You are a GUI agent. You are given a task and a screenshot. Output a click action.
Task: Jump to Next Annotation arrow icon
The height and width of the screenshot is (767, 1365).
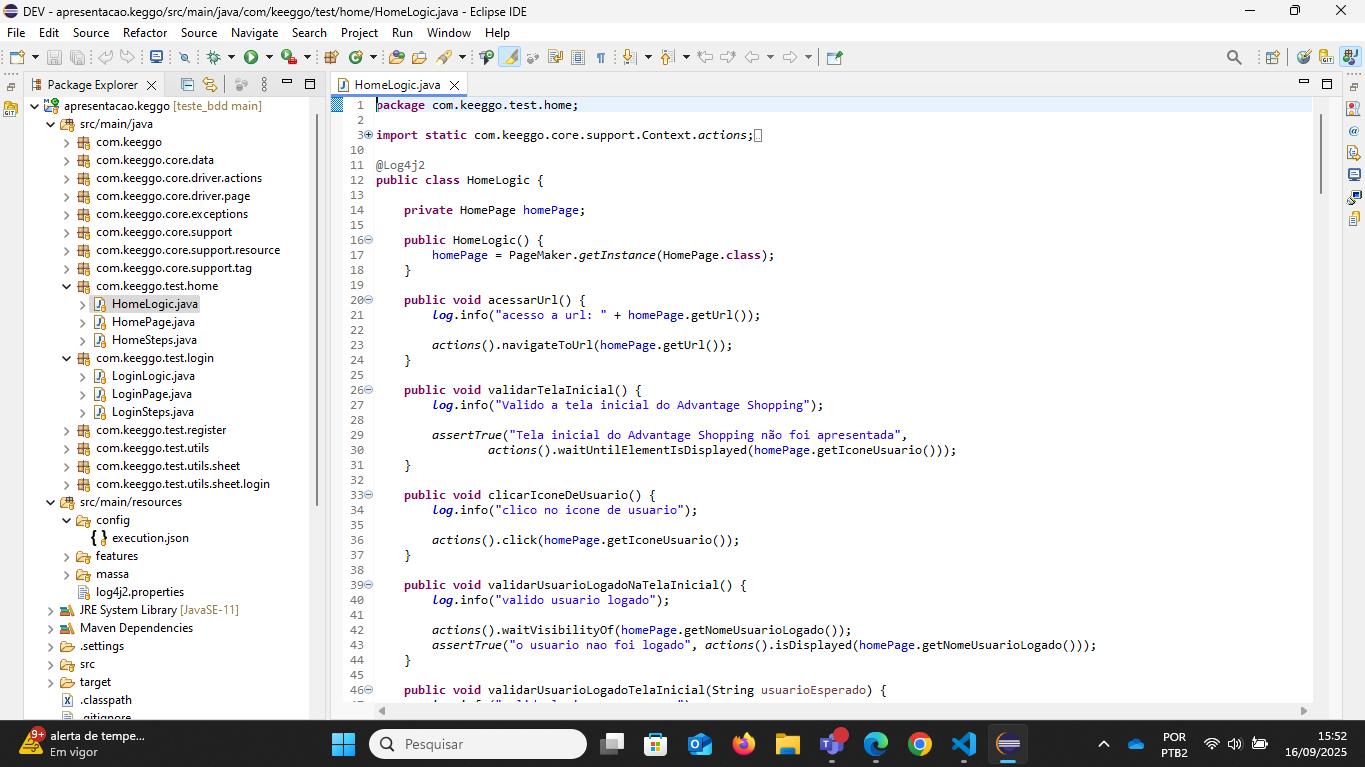point(629,57)
